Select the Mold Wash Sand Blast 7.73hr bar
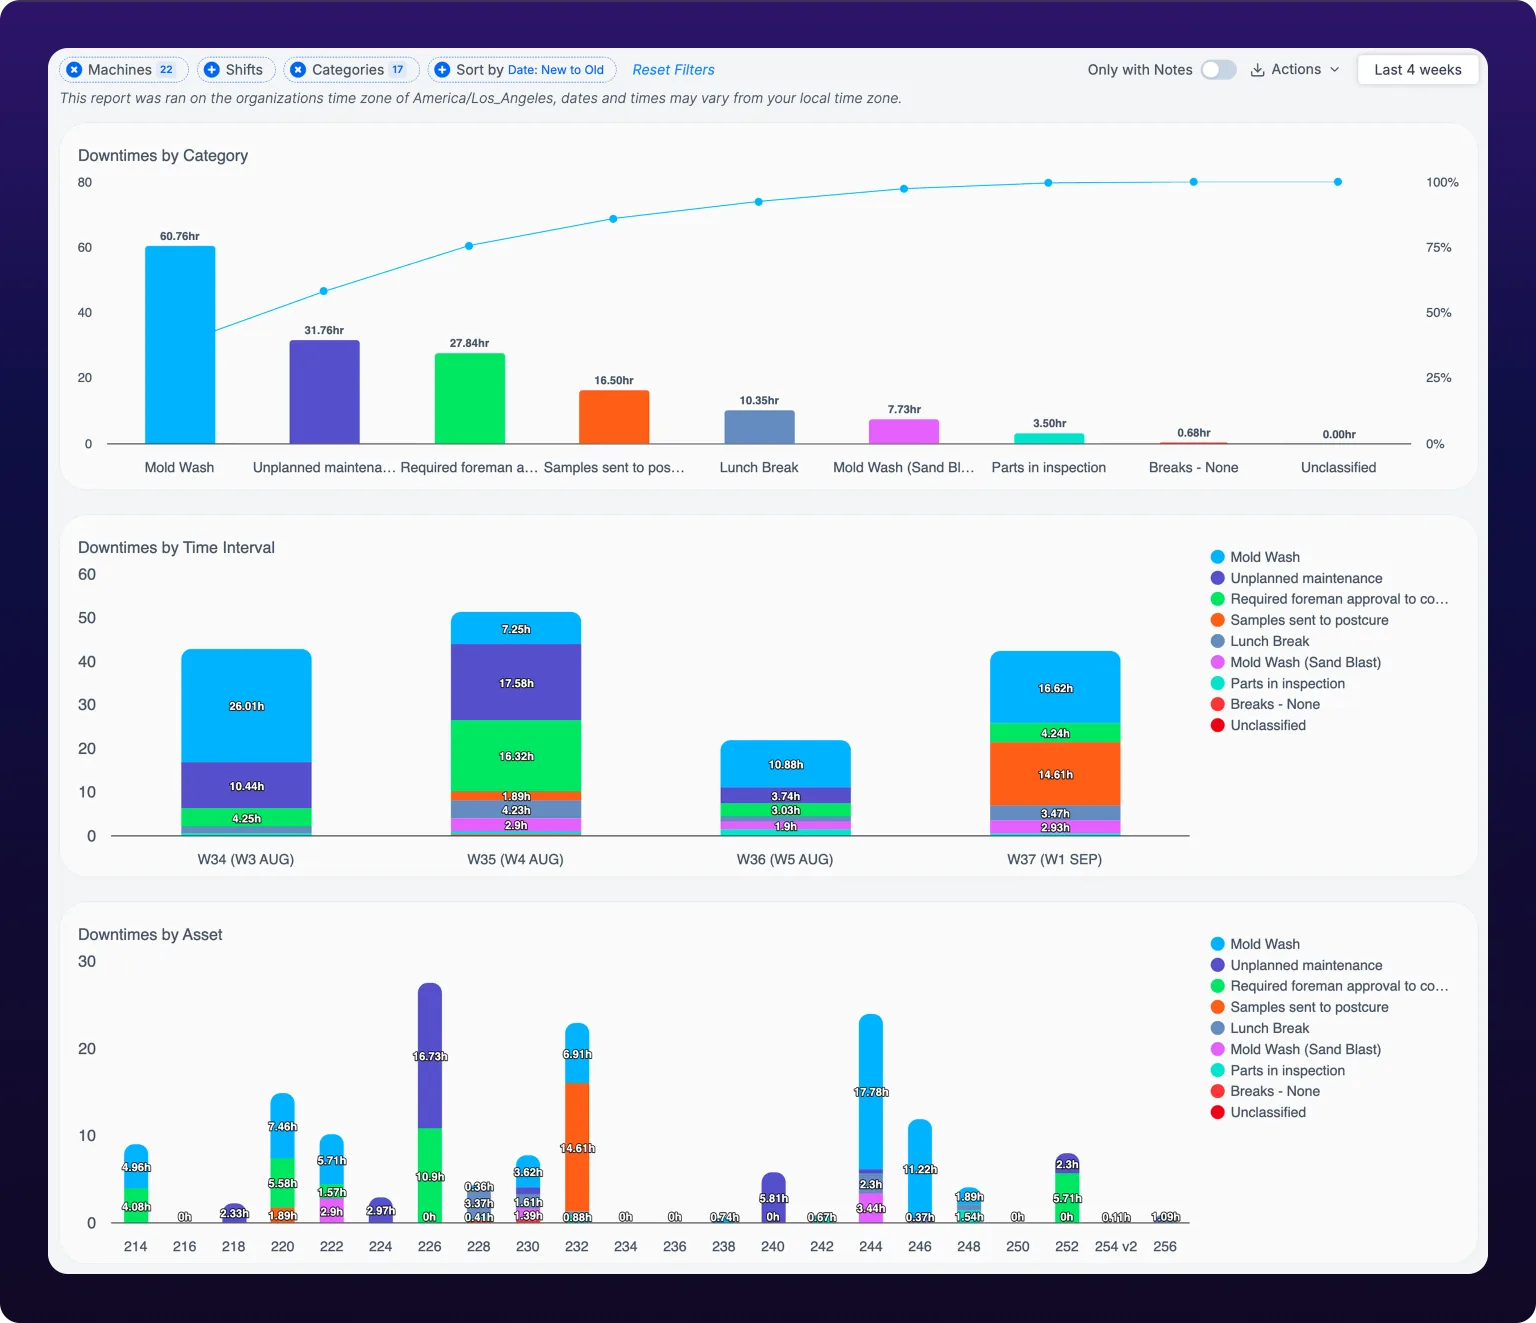This screenshot has width=1536, height=1323. (904, 431)
